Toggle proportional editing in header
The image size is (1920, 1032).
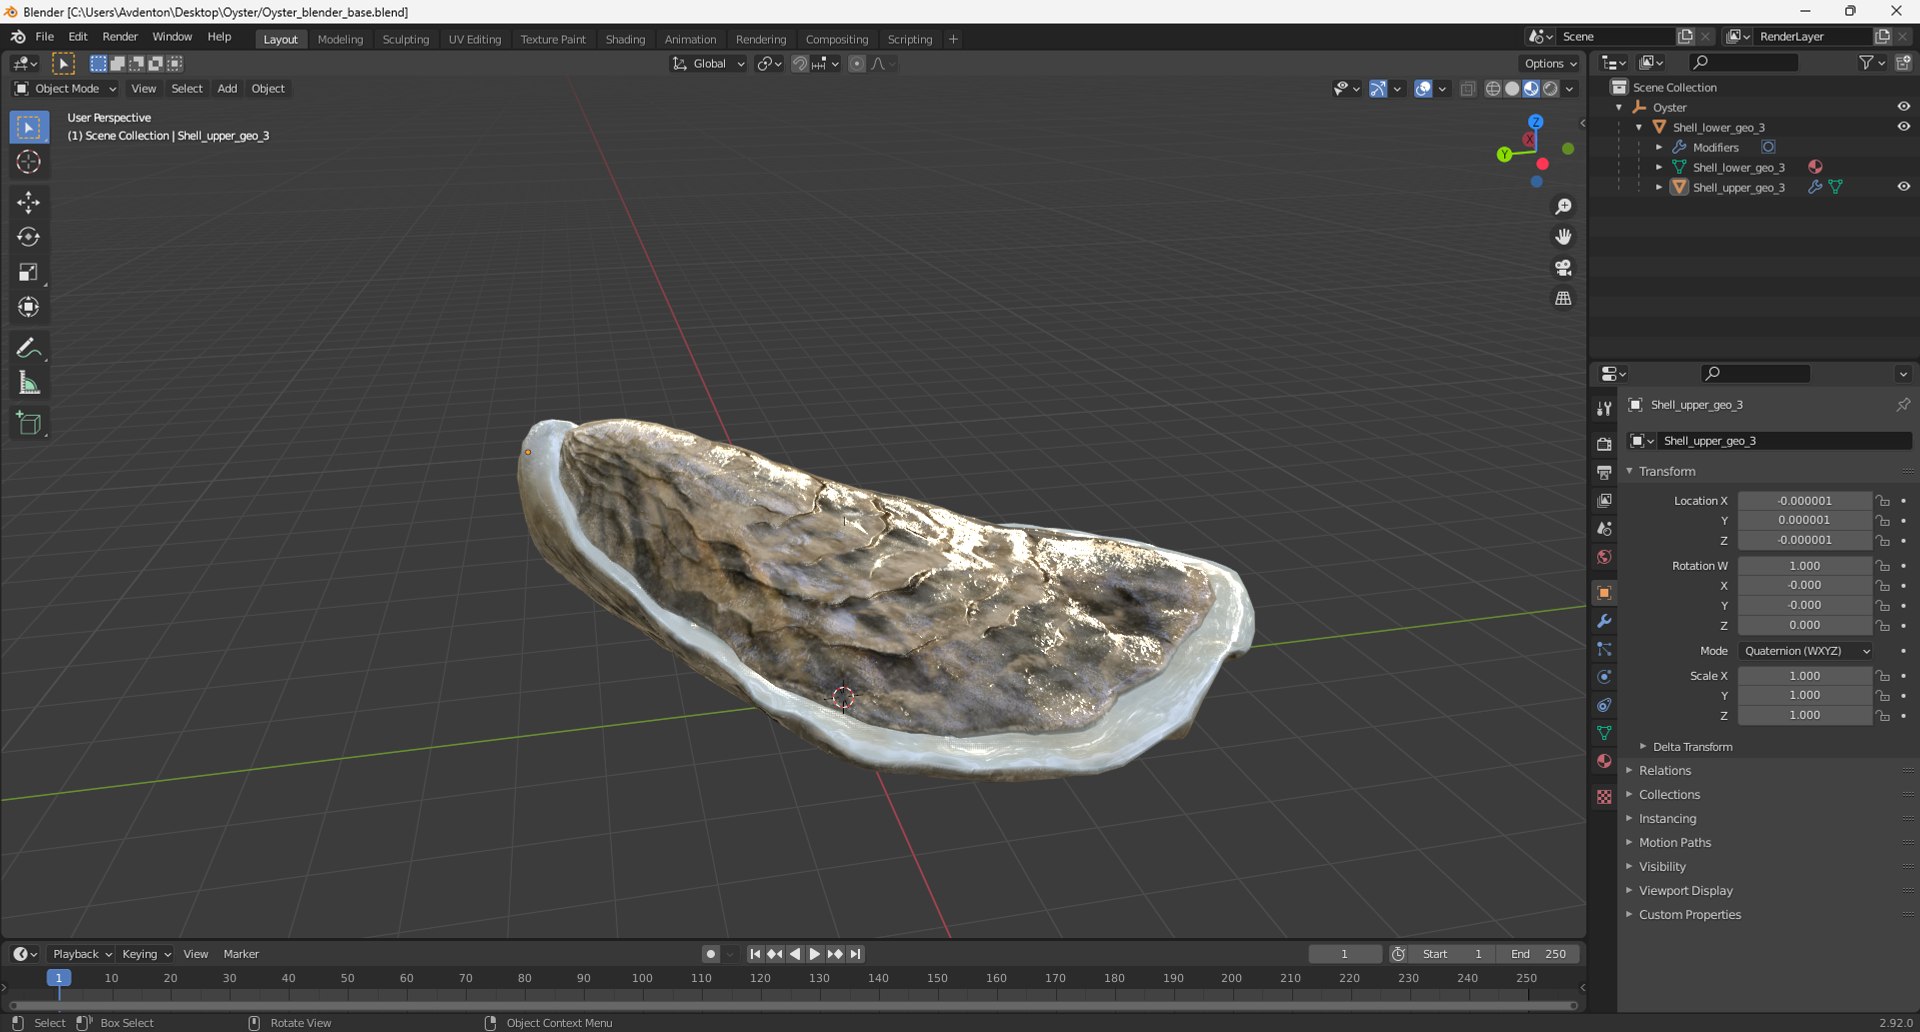[856, 64]
